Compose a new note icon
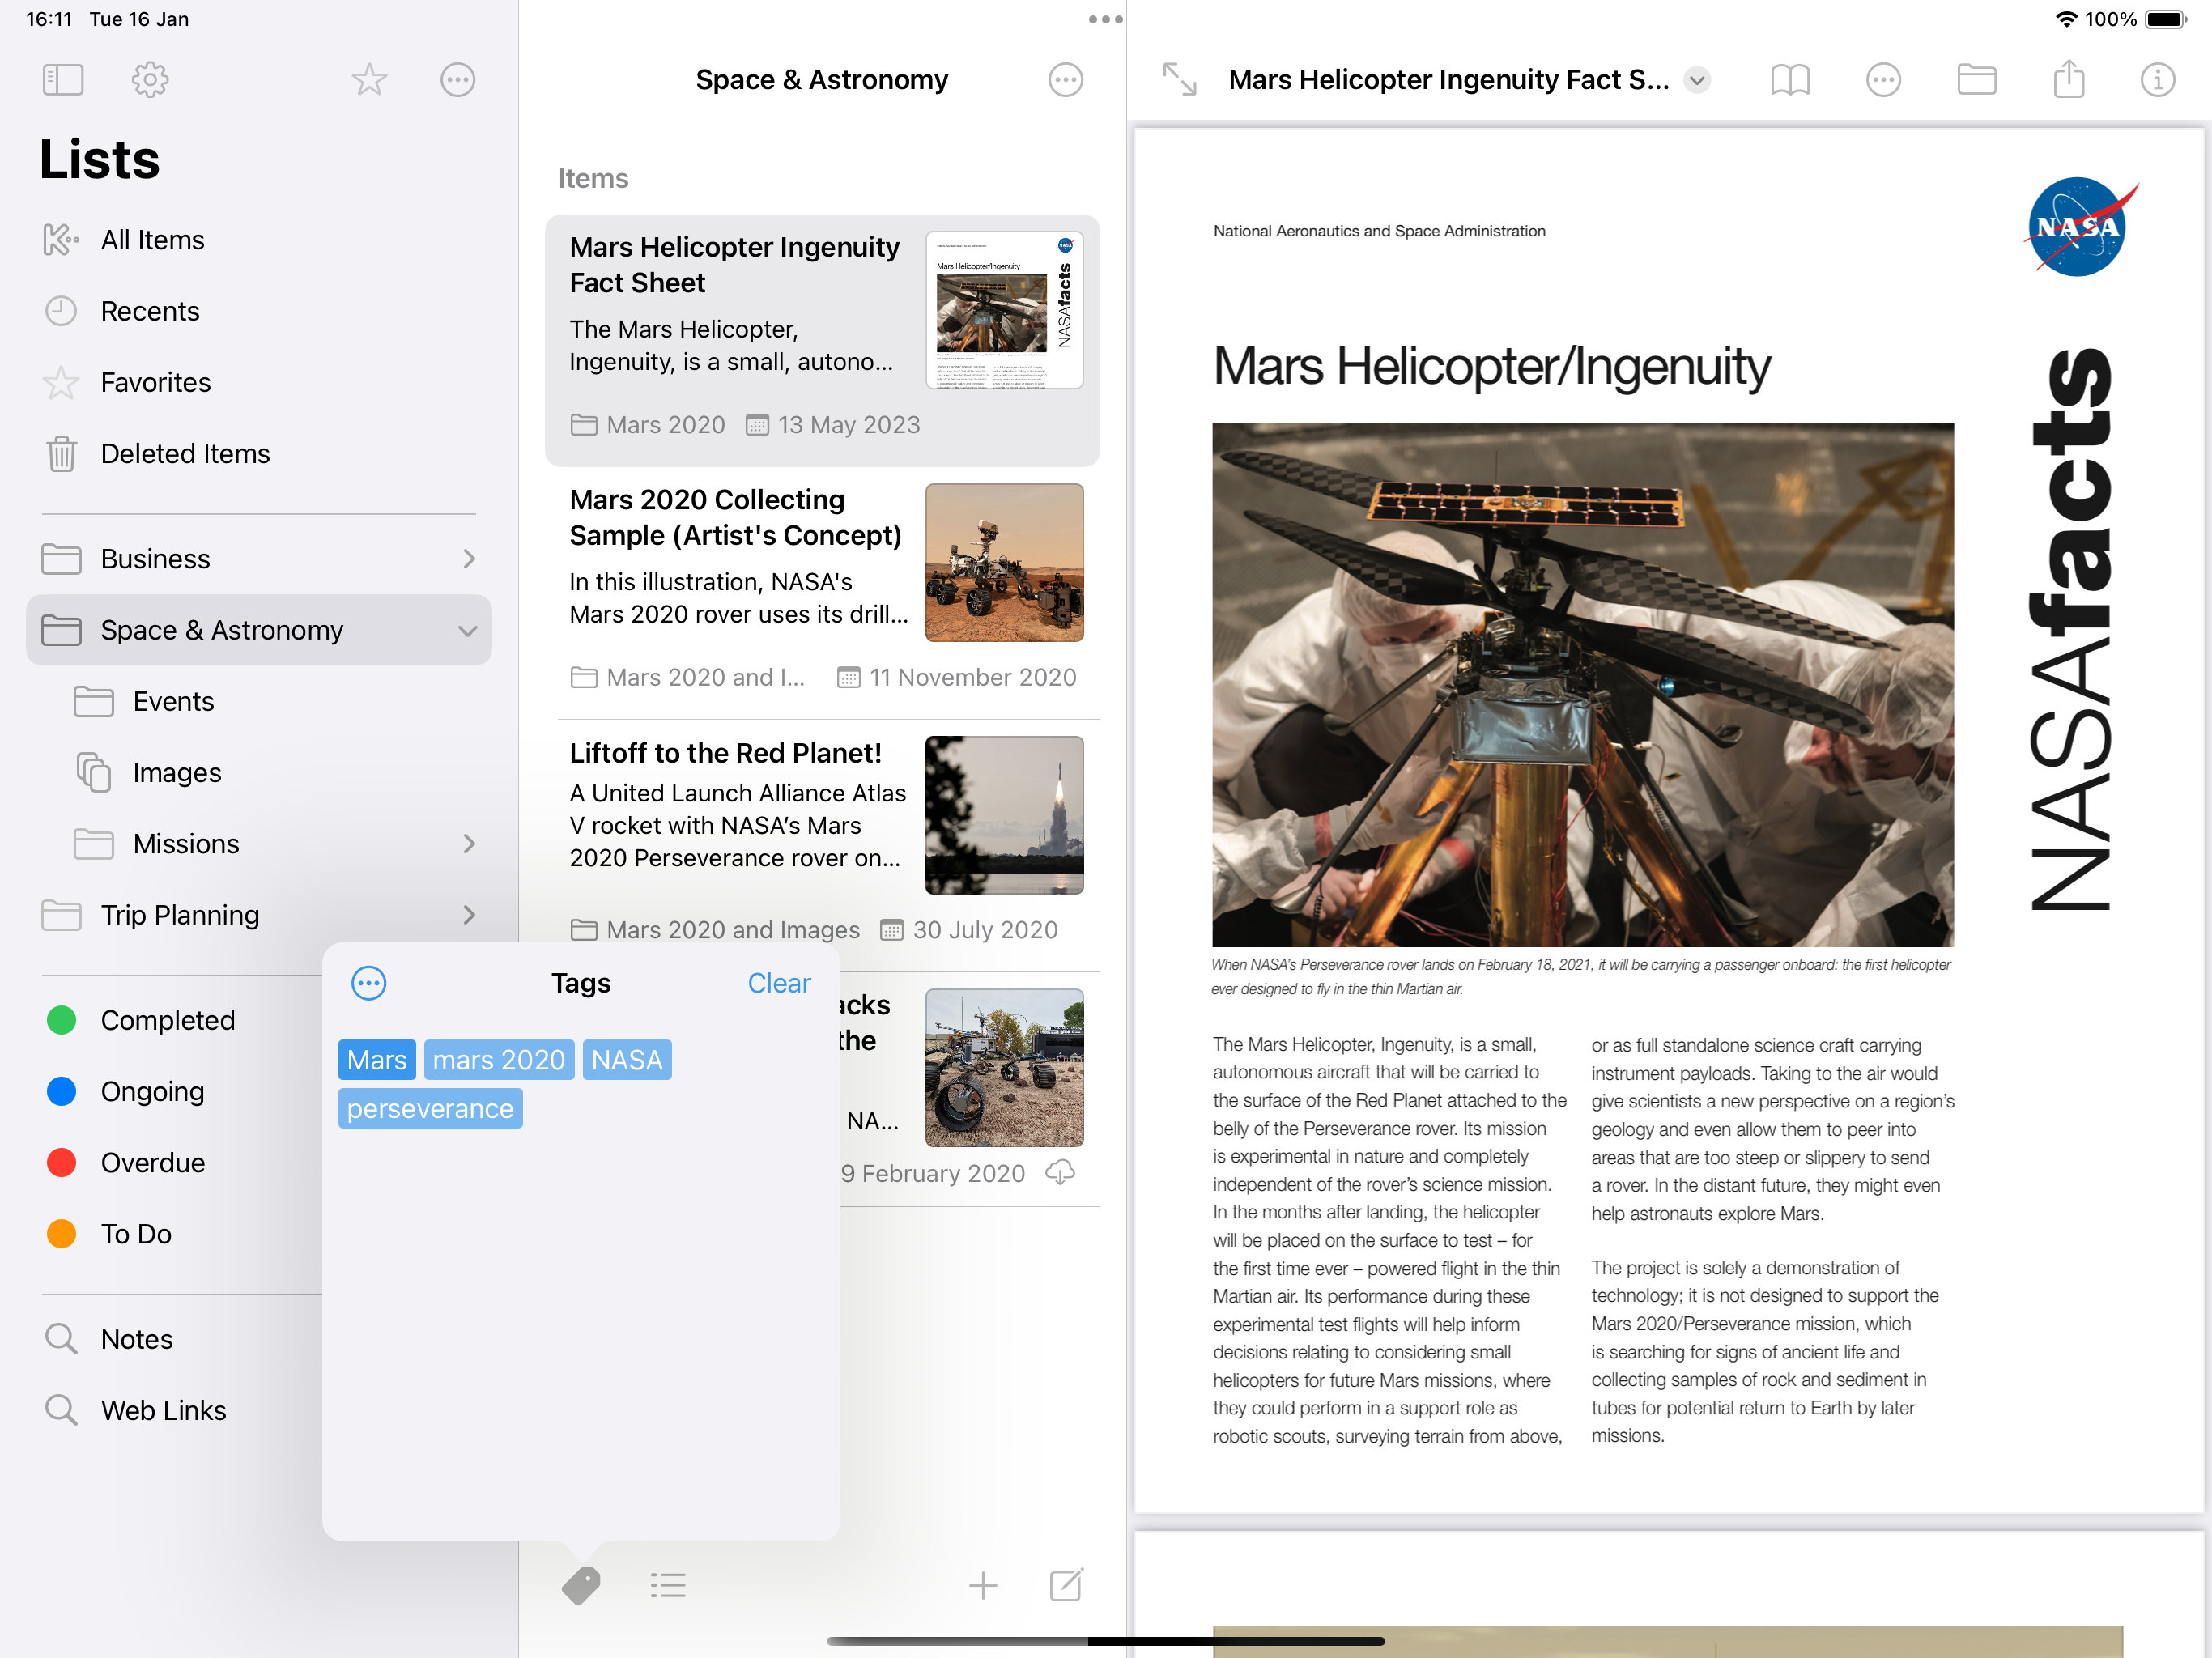This screenshot has height=1658, width=2212. [1066, 1584]
